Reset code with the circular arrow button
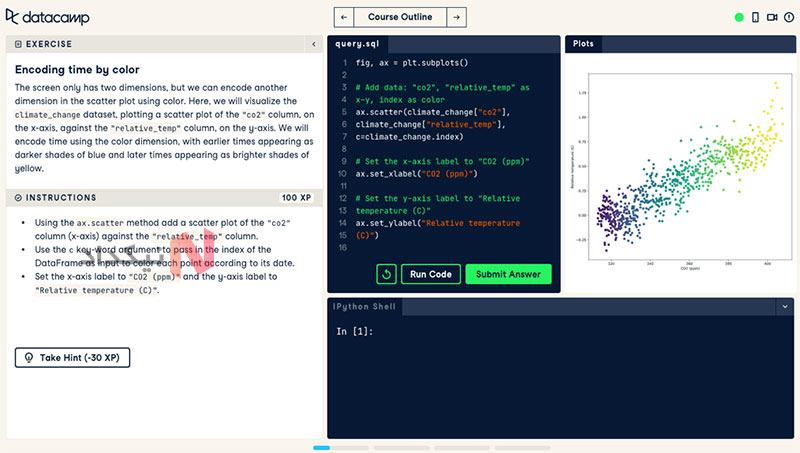This screenshot has width=800, height=453. (x=386, y=274)
